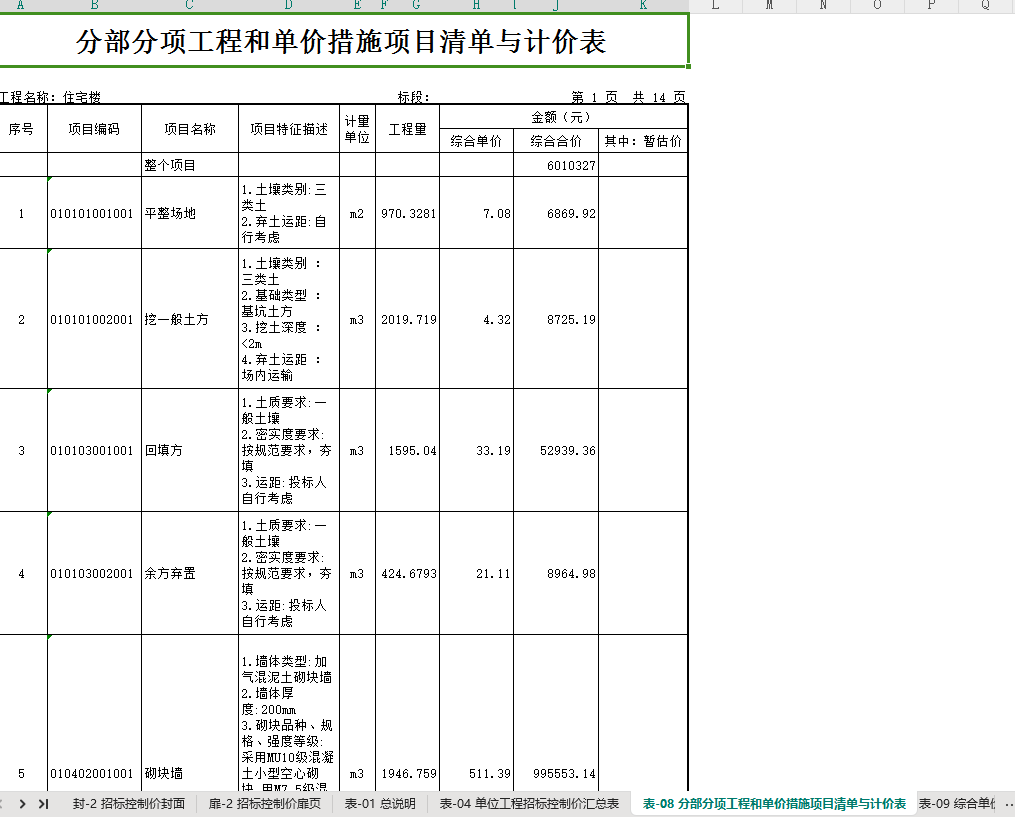Image resolution: width=1015 pixels, height=817 pixels.
Task: Click the total price 995553.14 cell
Action: (x=556, y=712)
